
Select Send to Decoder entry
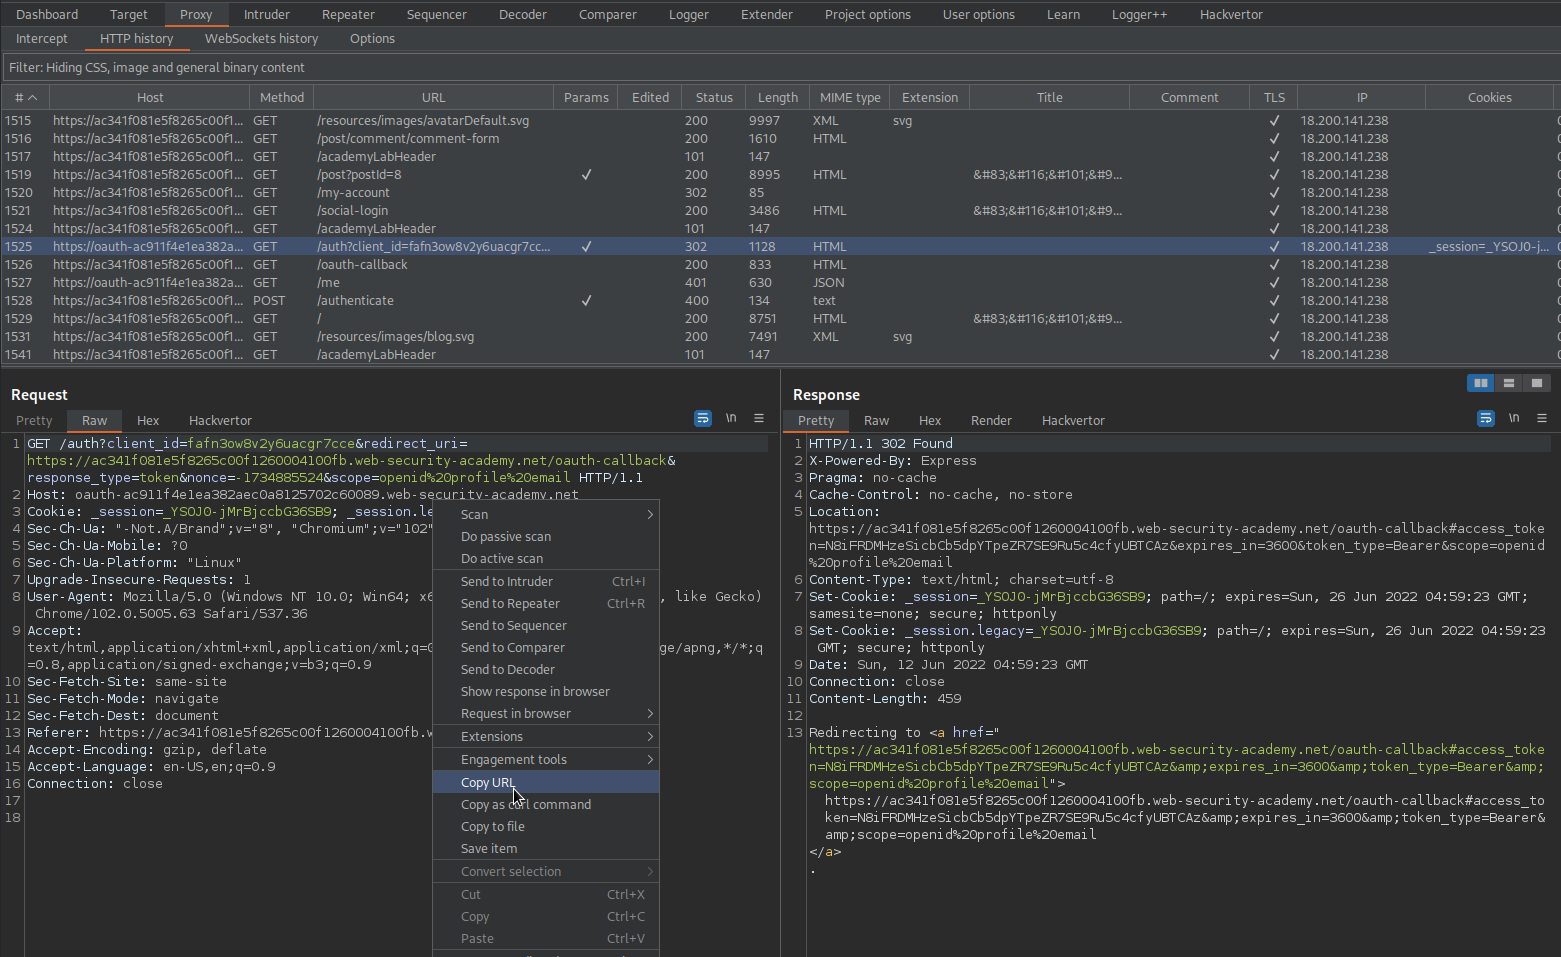pyautogui.click(x=546, y=669)
